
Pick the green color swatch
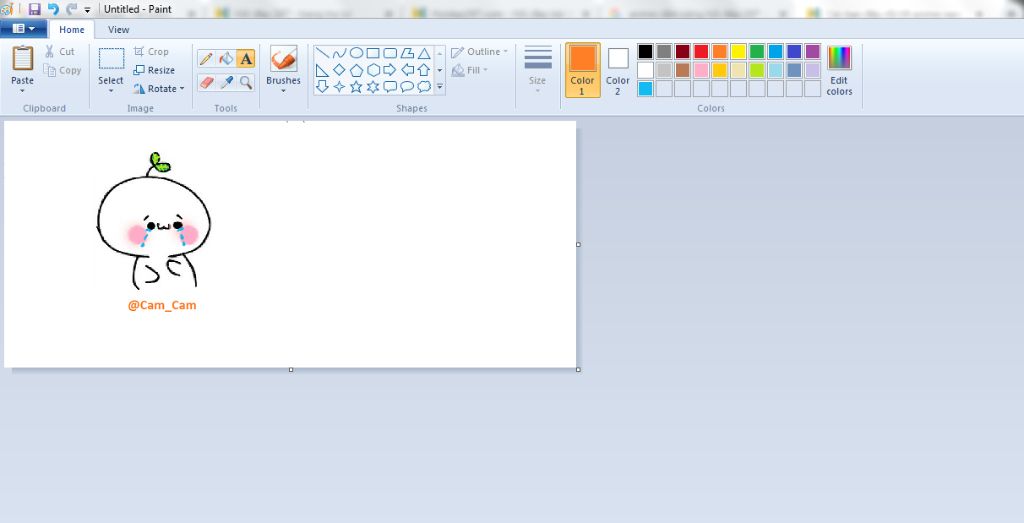757,52
